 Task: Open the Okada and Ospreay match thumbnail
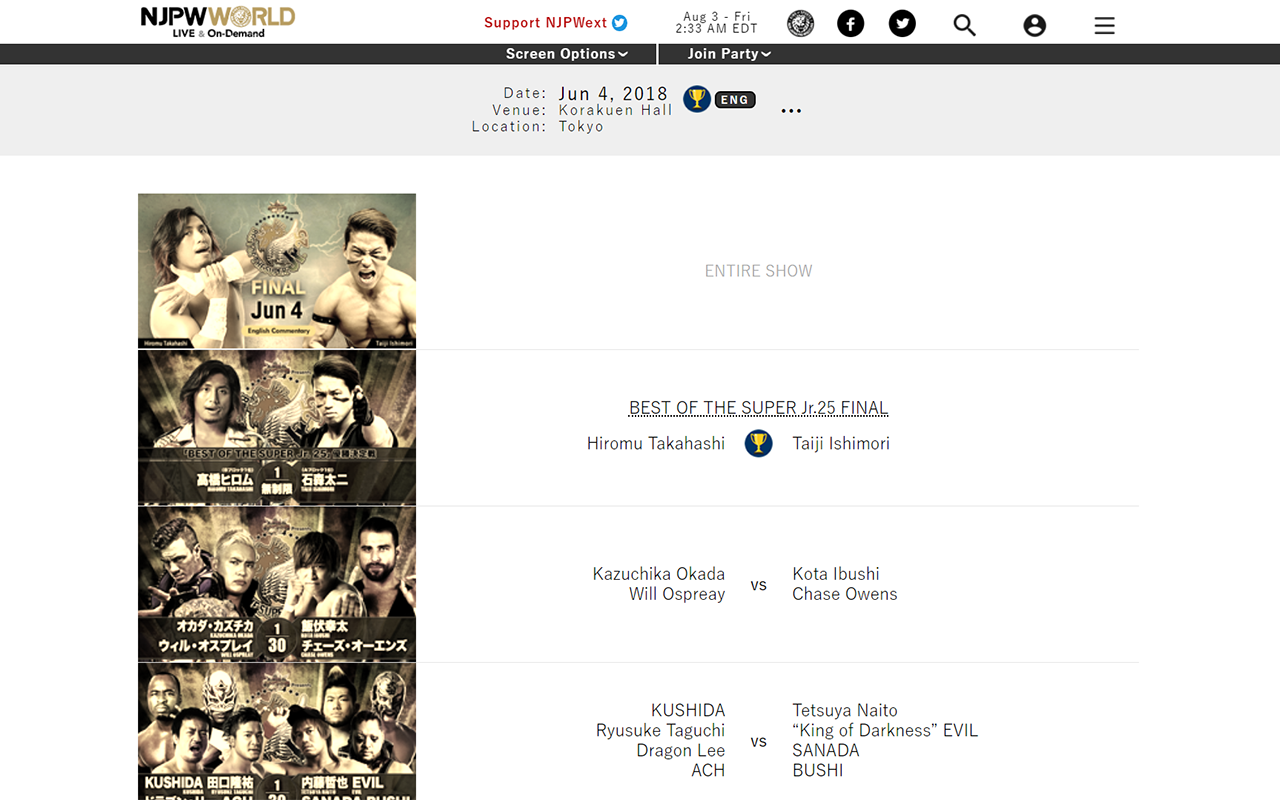(x=277, y=584)
